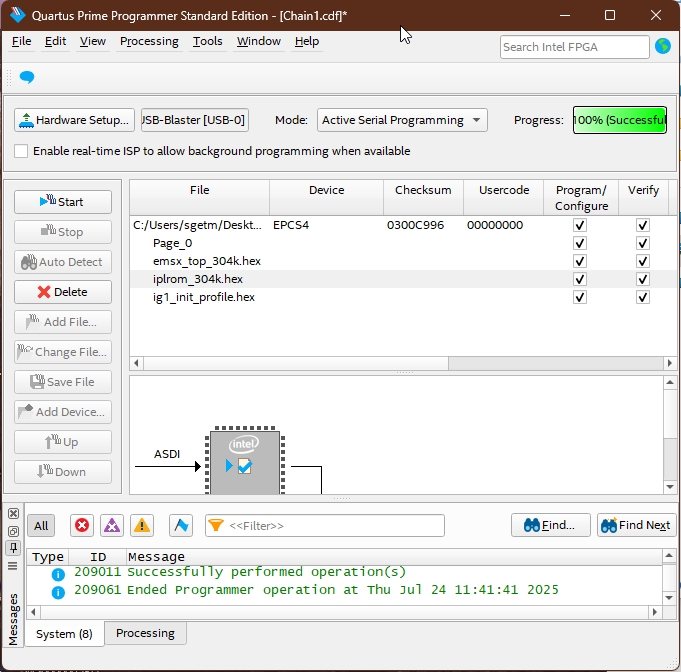Image resolution: width=681 pixels, height=672 pixels.
Task: Switch to Processing messages tab
Action: click(x=145, y=633)
